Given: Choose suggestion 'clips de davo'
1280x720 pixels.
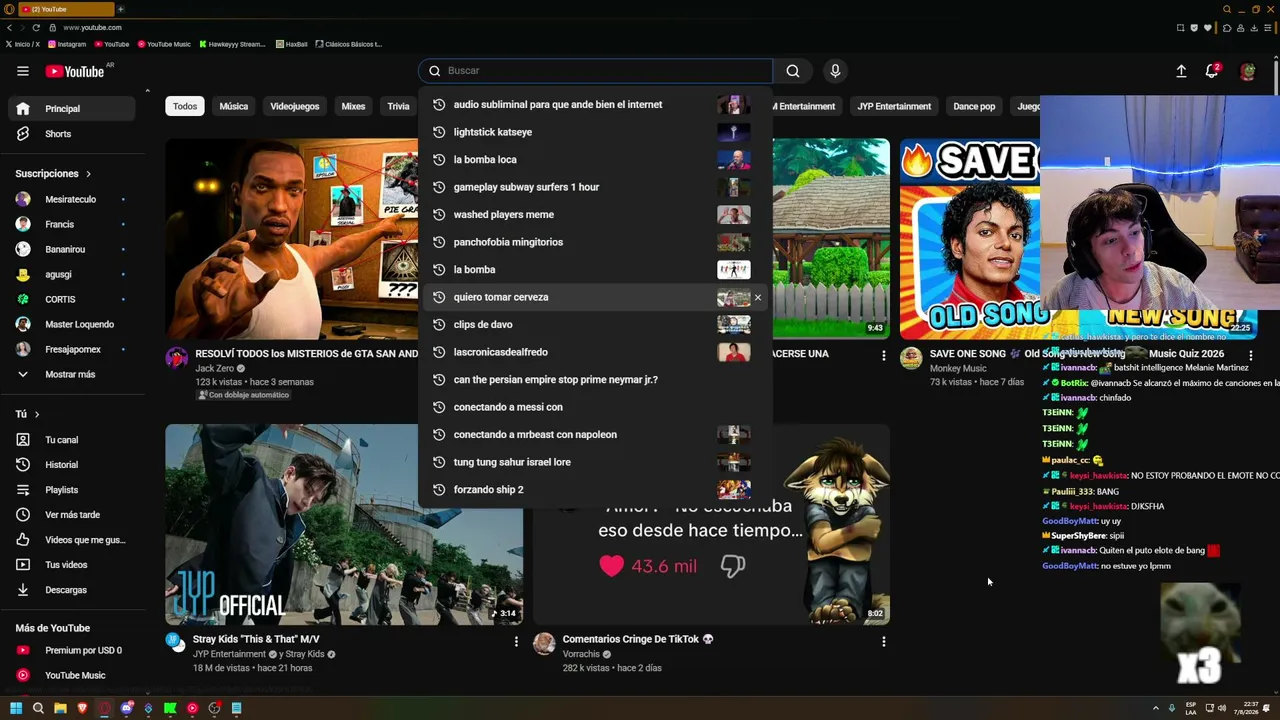Looking at the screenshot, I should (595, 325).
